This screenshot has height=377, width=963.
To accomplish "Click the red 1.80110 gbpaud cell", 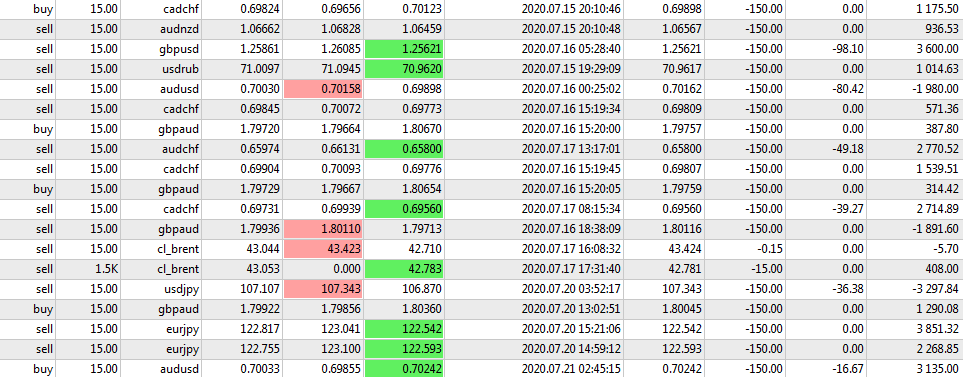I will [x=323, y=229].
